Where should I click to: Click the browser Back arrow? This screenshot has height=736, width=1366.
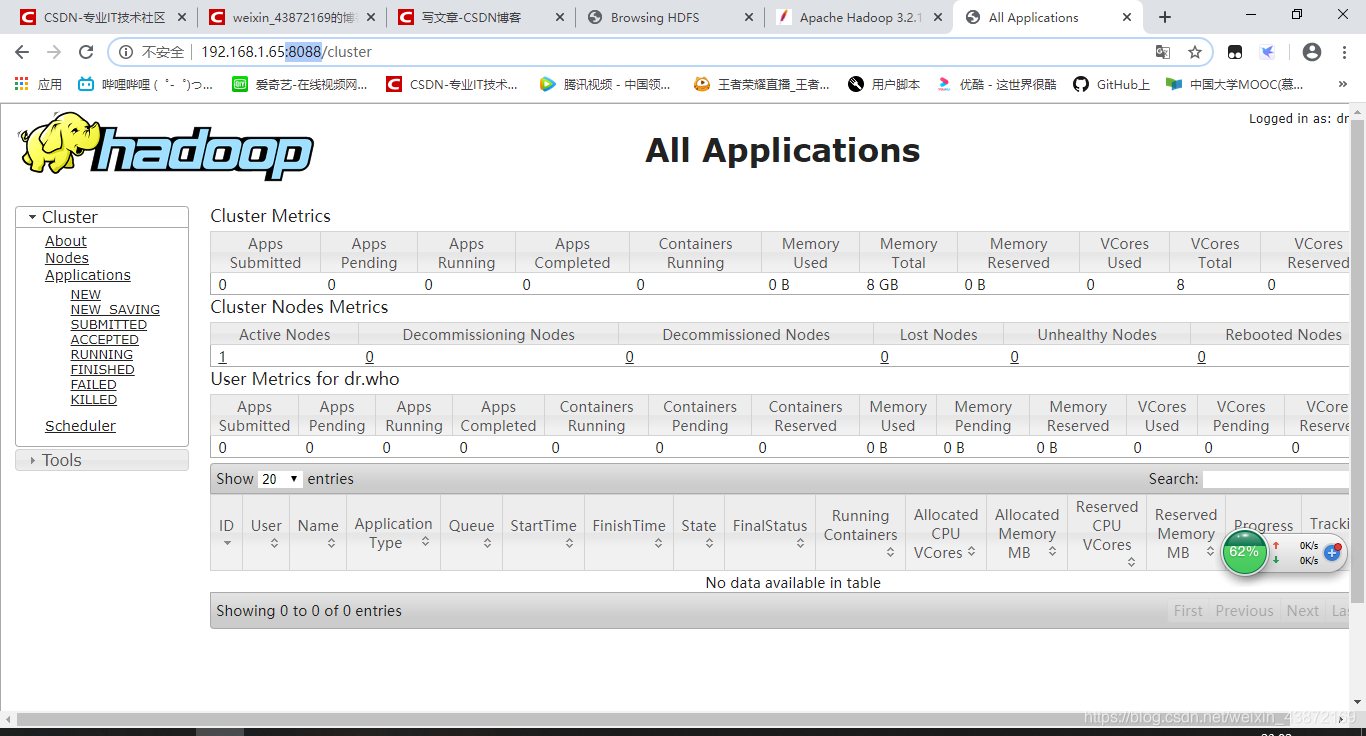[x=22, y=52]
